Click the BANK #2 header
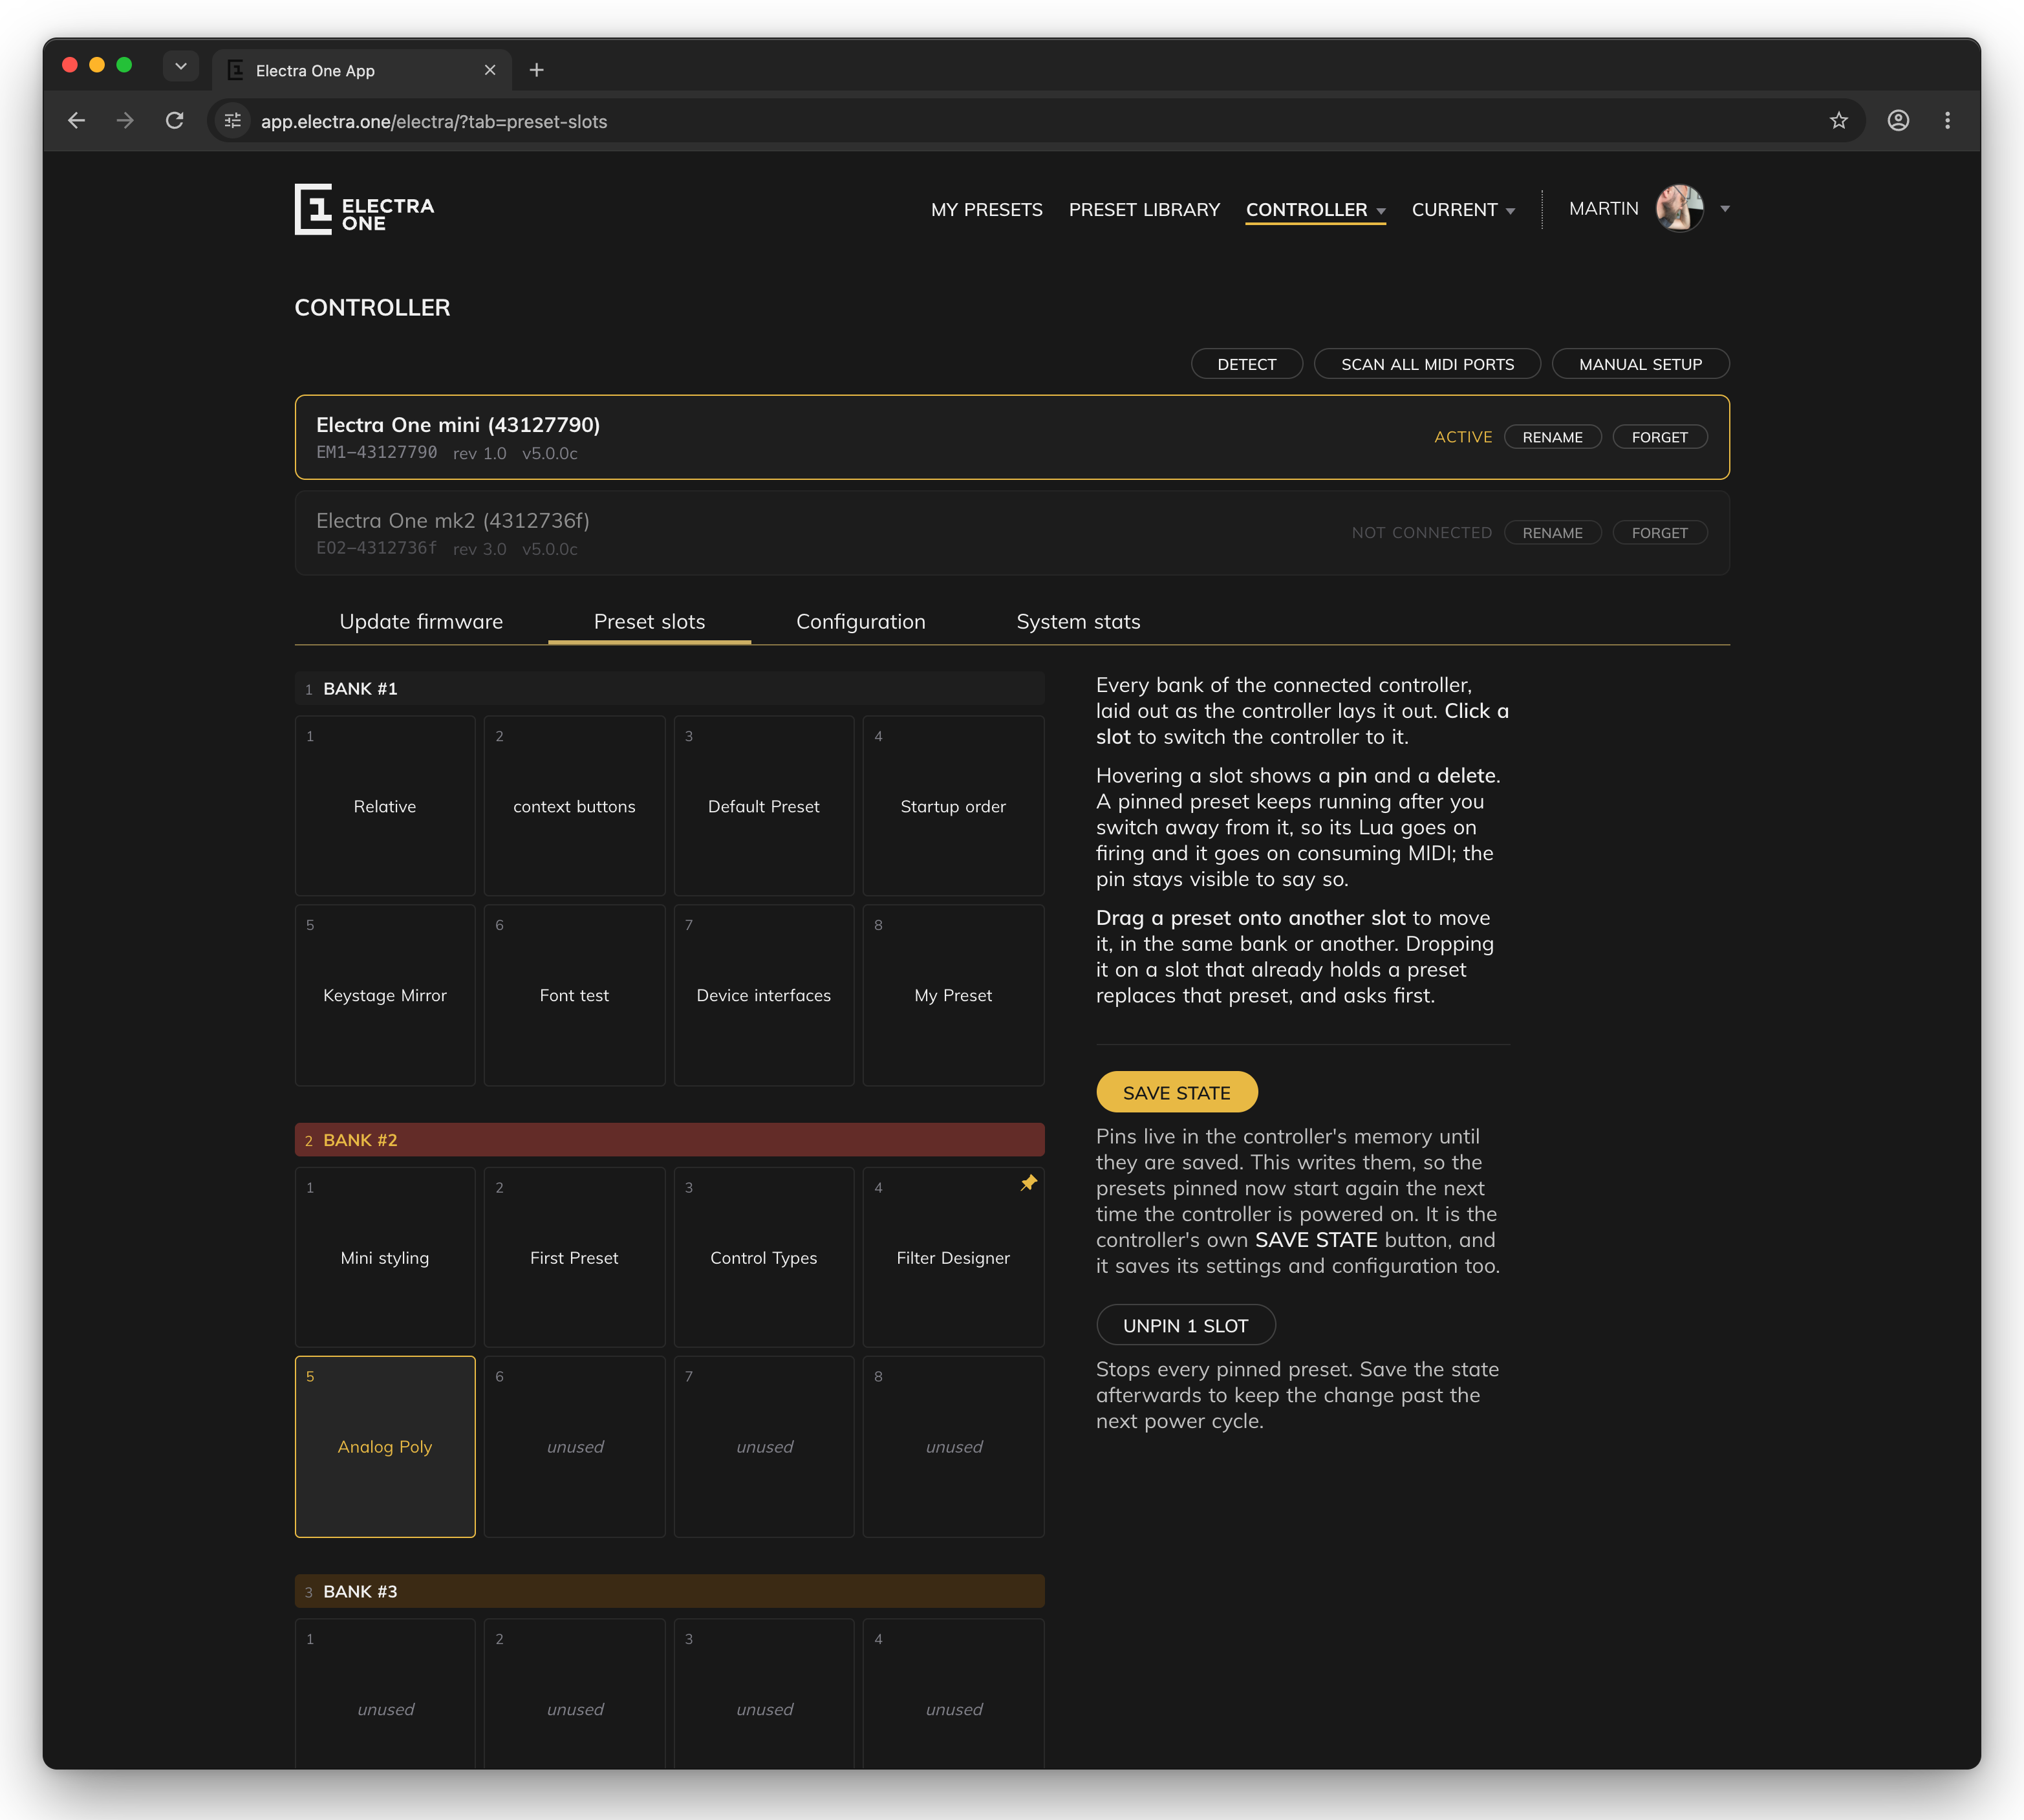 coord(669,1140)
